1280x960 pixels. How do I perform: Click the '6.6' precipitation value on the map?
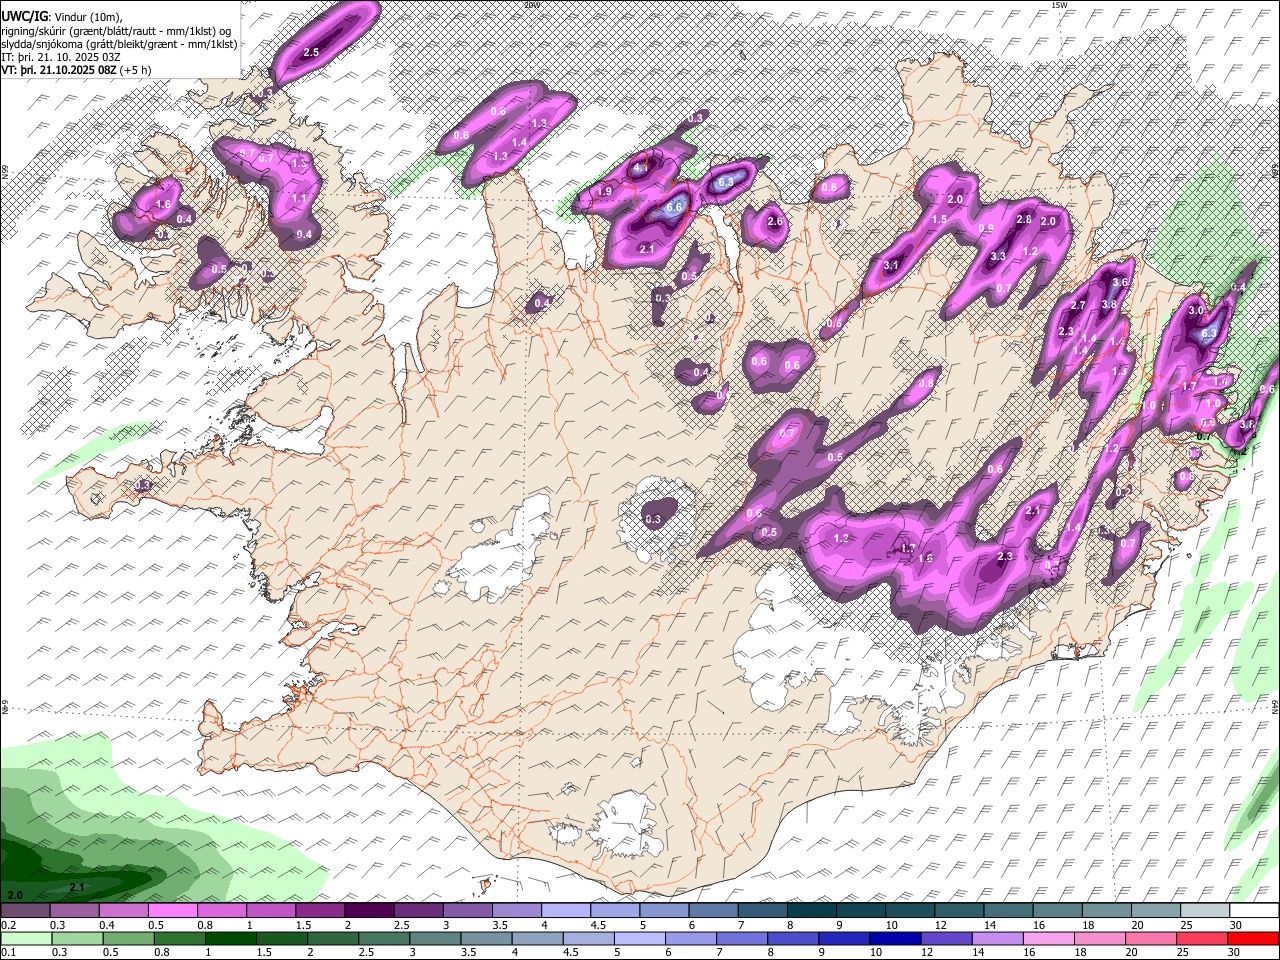pos(674,208)
